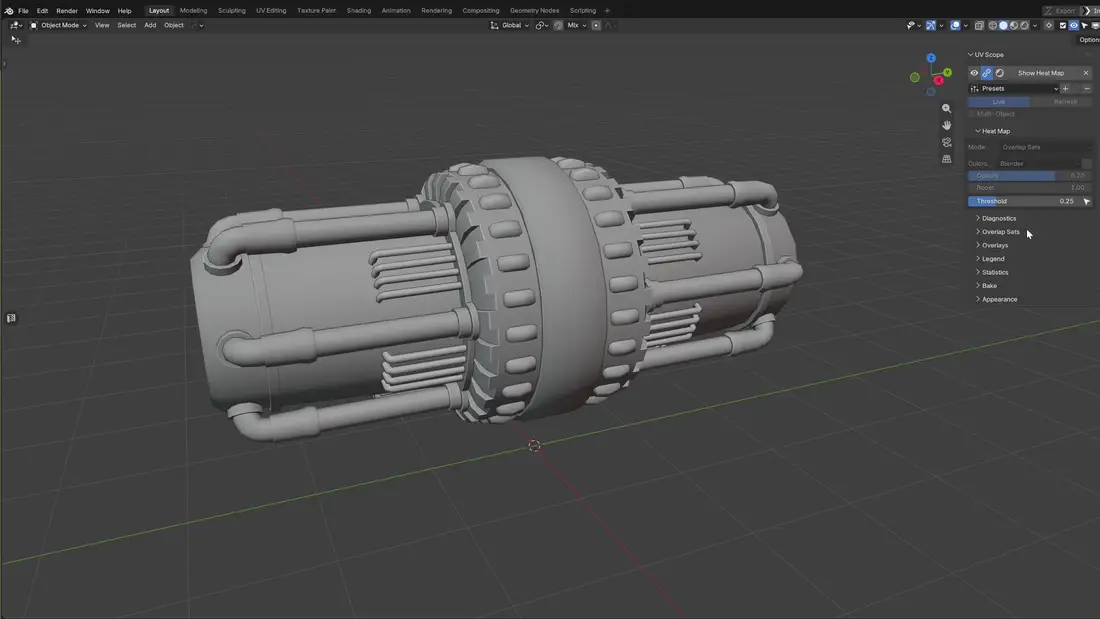The height and width of the screenshot is (619, 1100).
Task: Click the Live button
Action: (999, 102)
